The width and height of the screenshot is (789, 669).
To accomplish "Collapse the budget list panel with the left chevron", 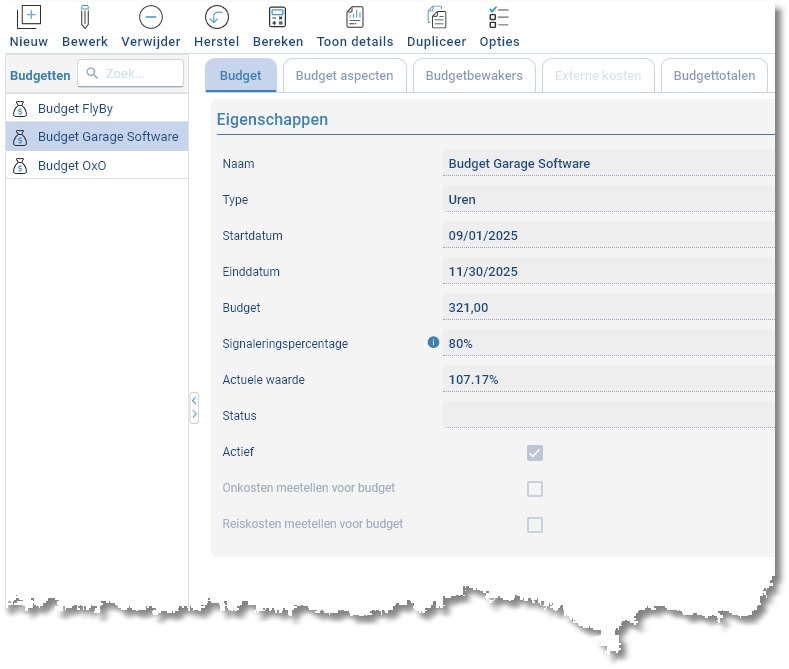I will 194,401.
